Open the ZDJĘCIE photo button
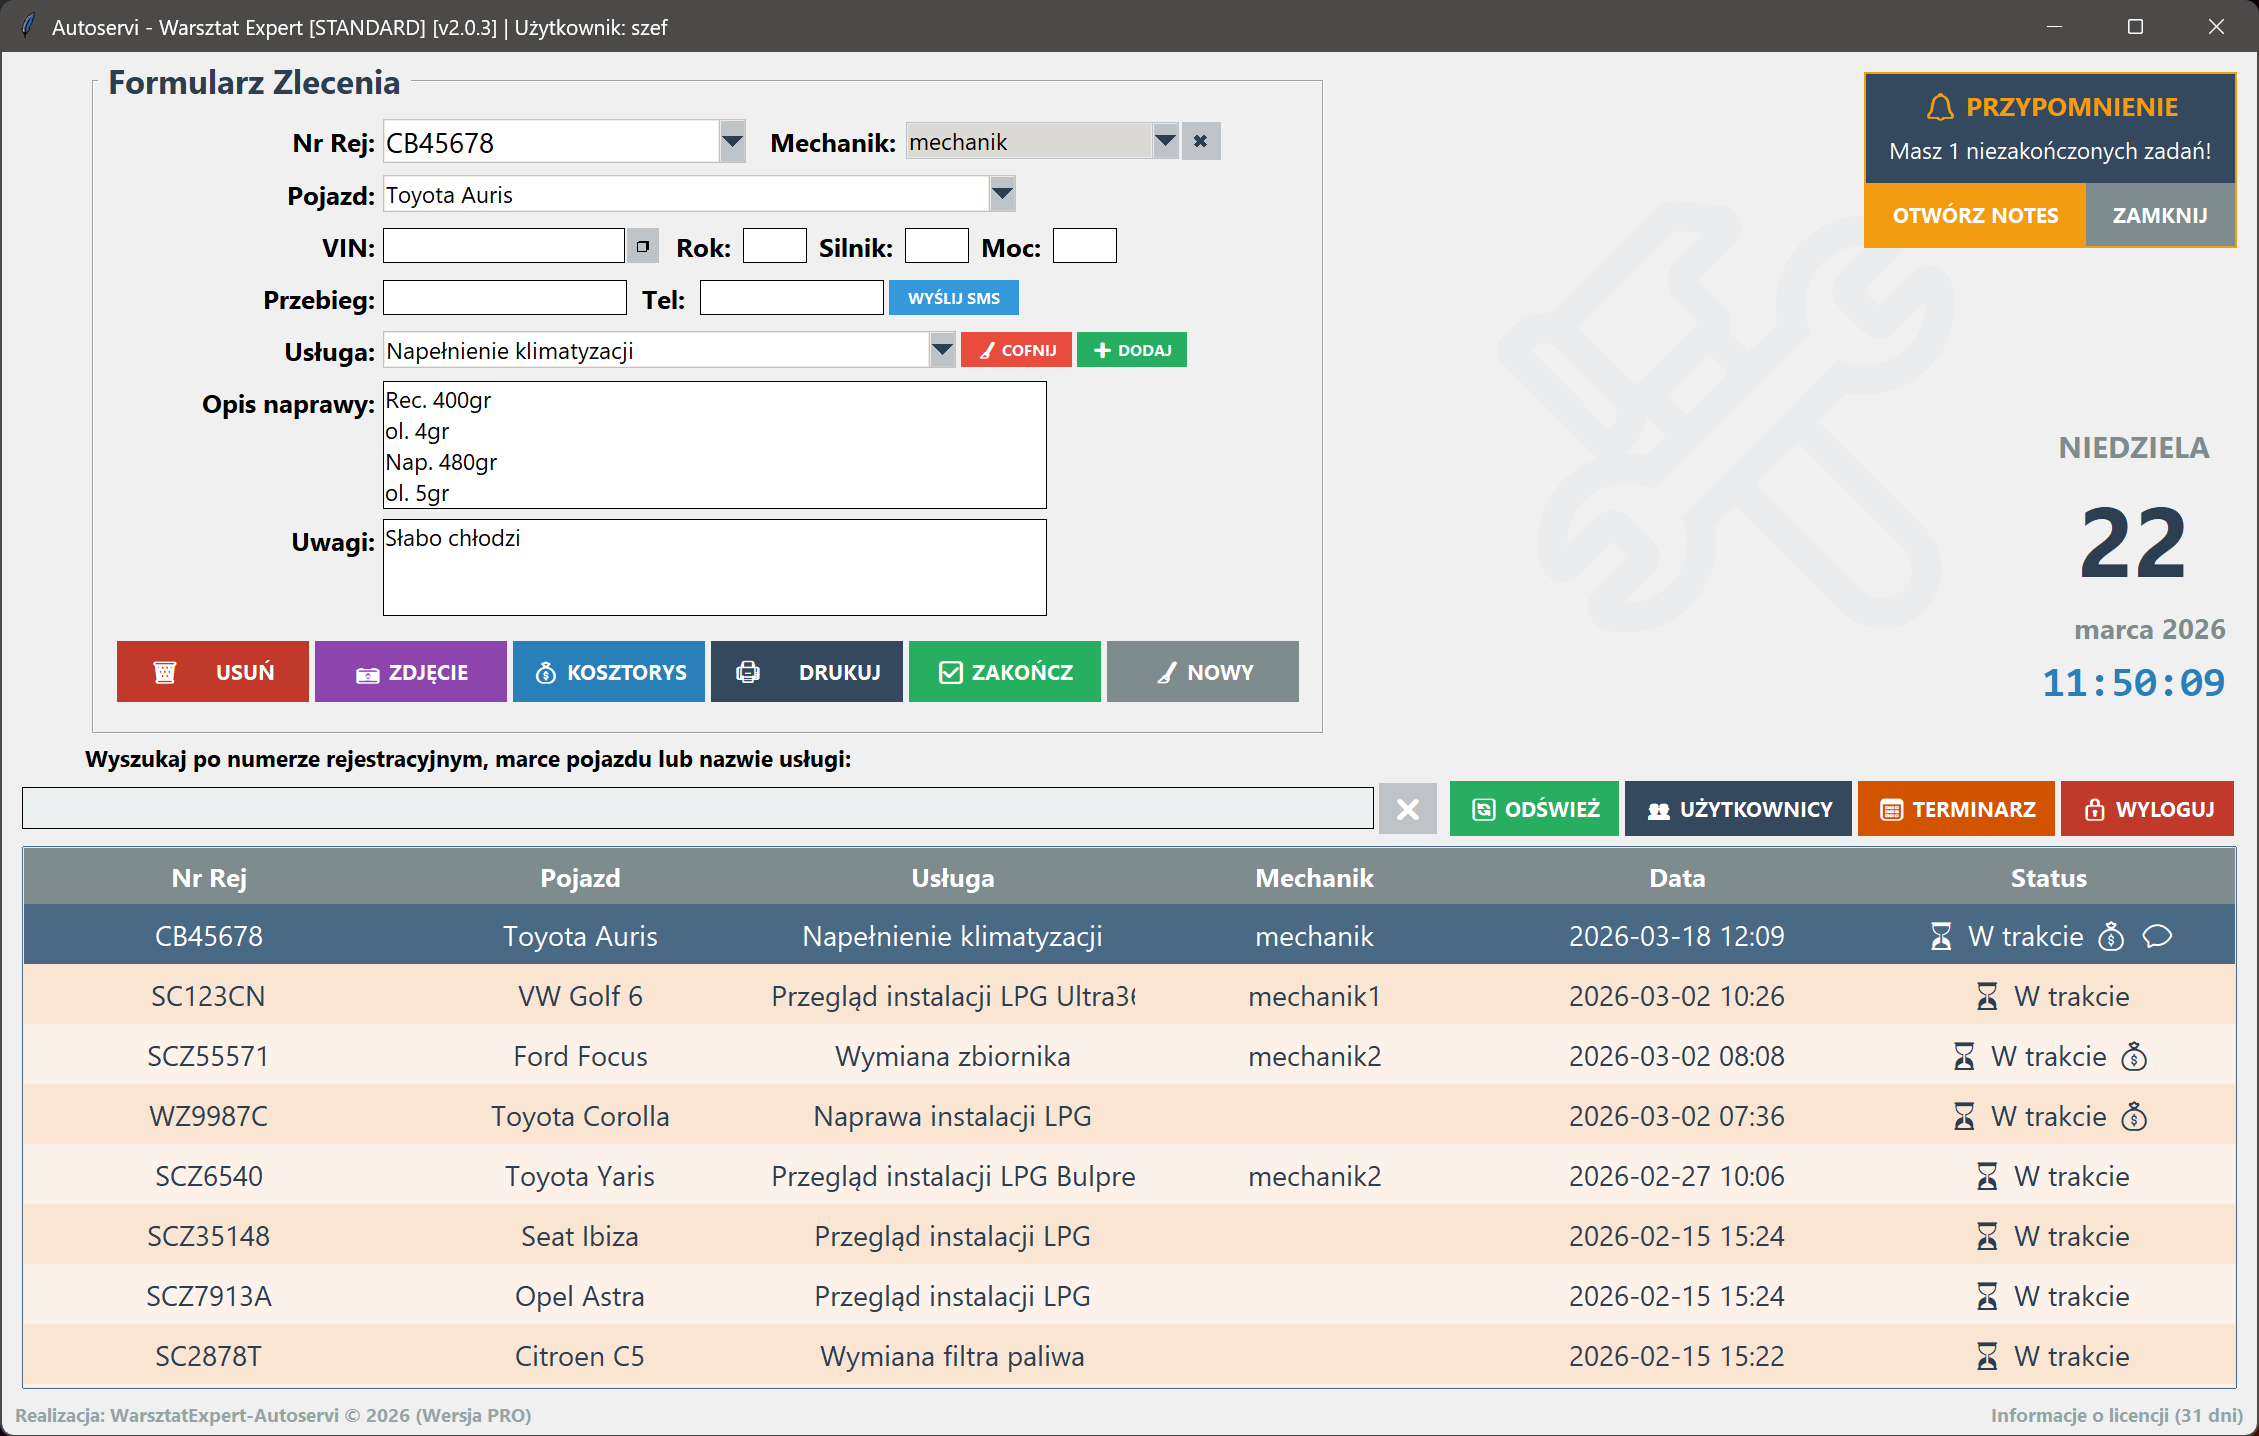 pos(411,672)
